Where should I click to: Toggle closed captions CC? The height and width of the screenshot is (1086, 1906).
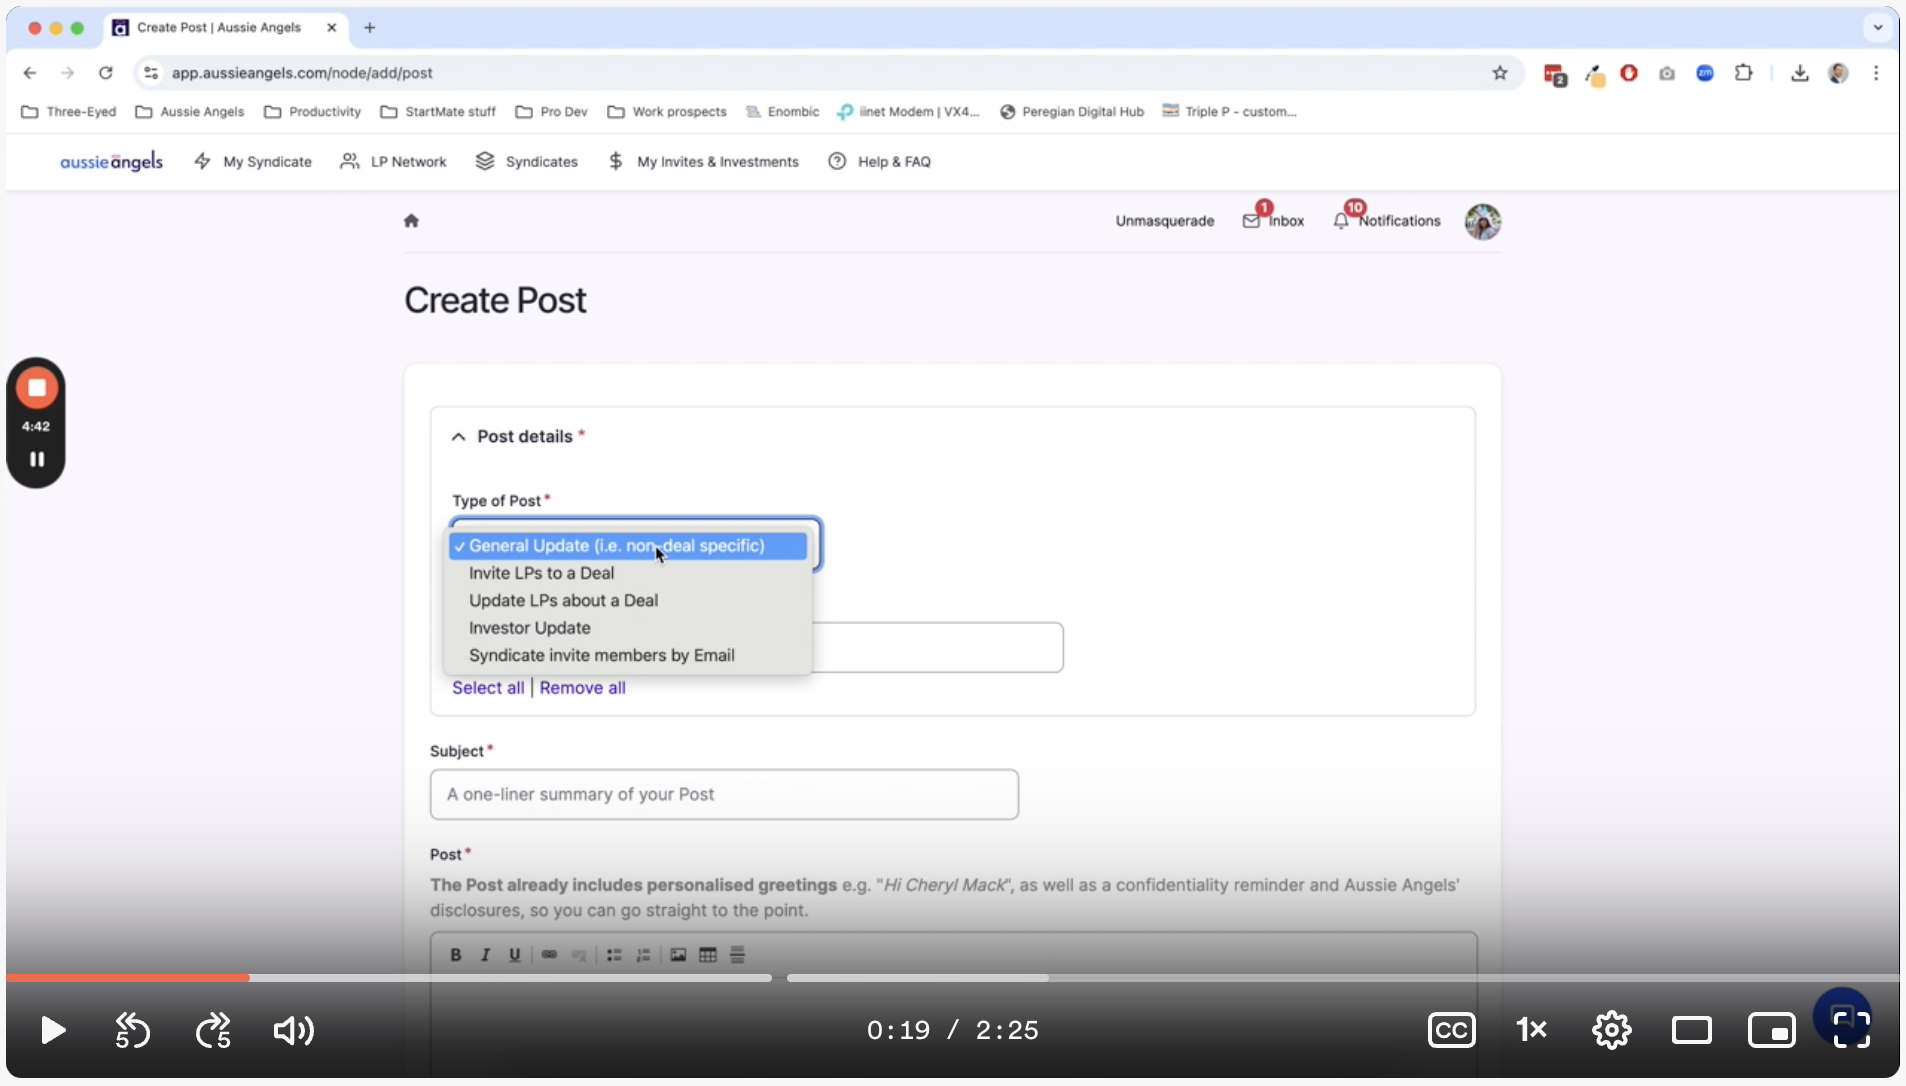1452,1030
